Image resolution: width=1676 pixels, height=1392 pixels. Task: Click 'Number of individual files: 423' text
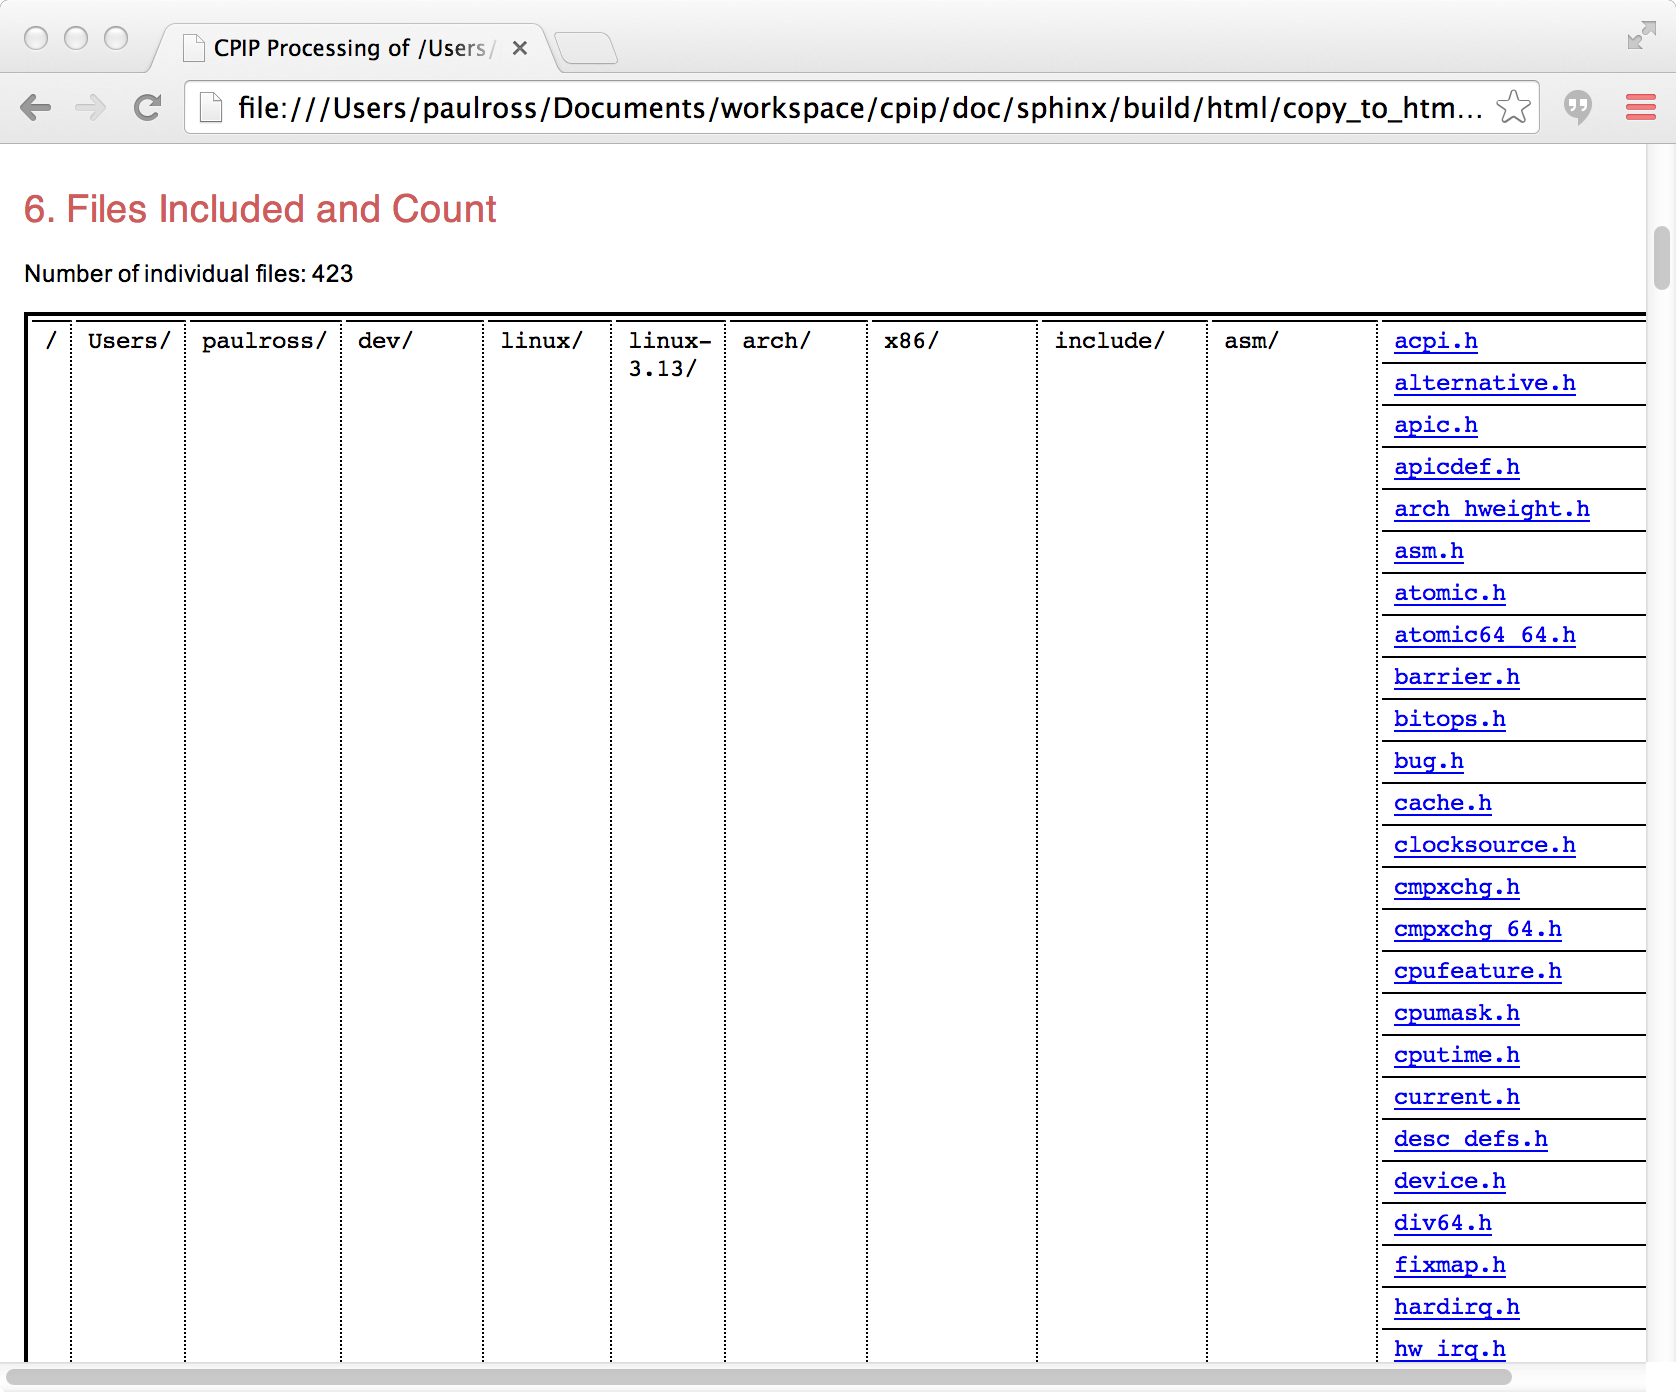pos(189,274)
